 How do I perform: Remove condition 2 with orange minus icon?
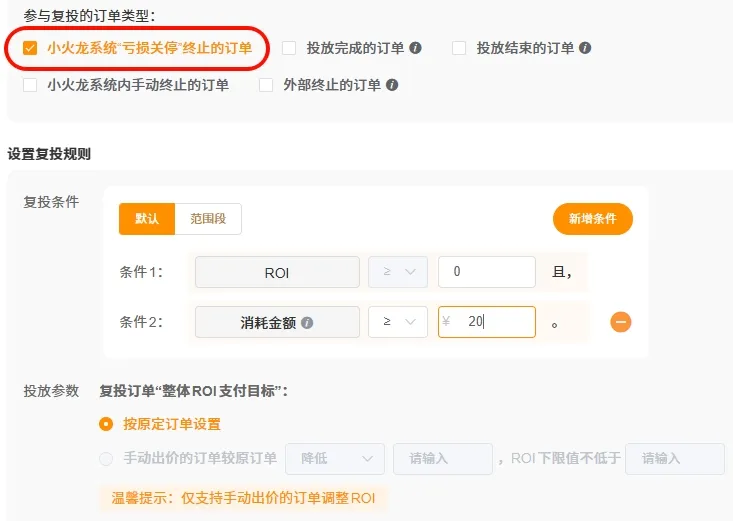[x=620, y=322]
